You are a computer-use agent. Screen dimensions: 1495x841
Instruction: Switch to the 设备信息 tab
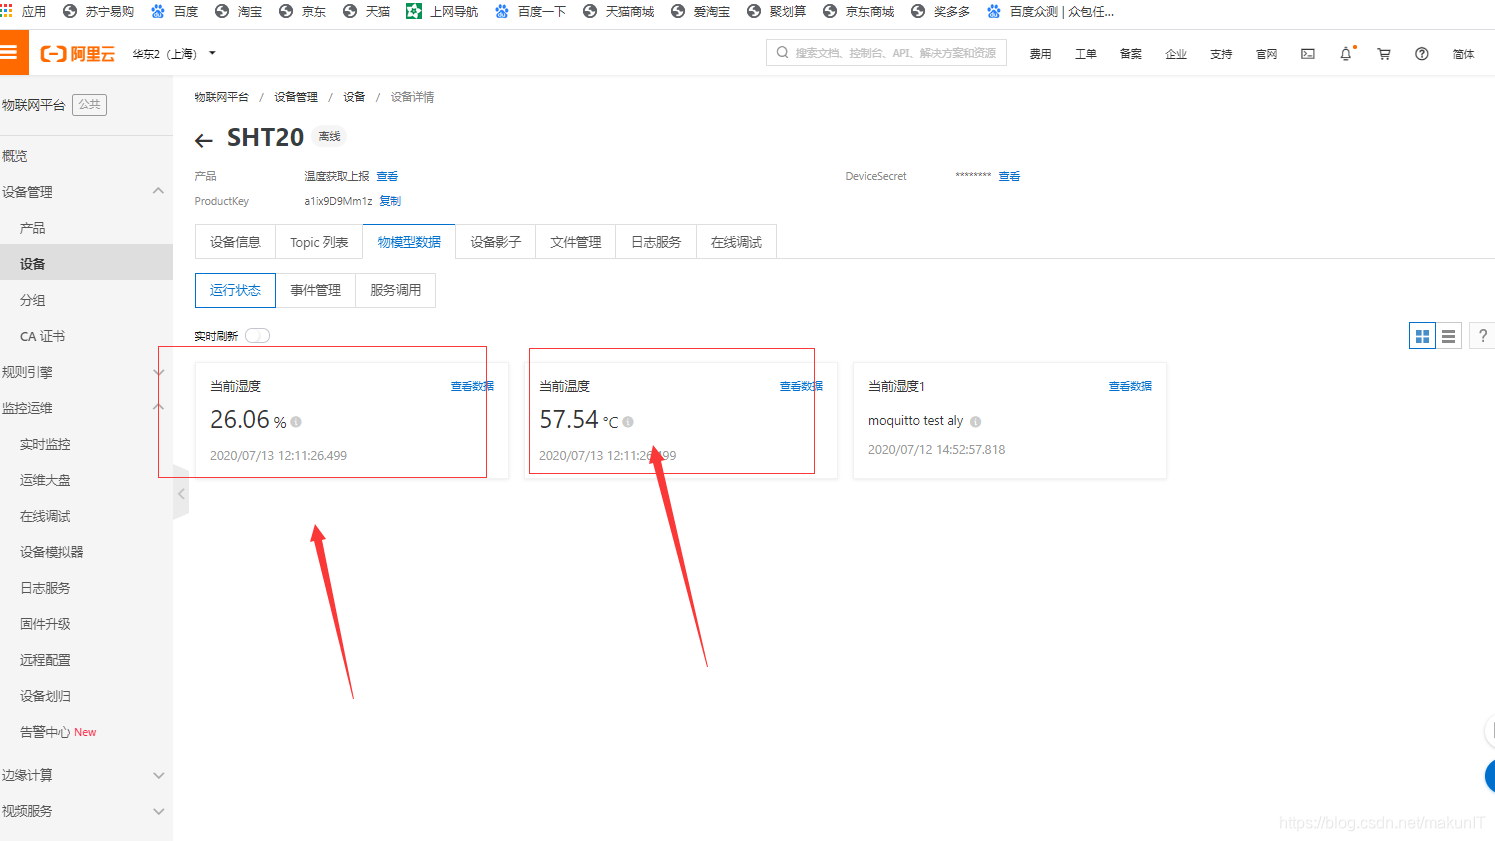coord(235,242)
